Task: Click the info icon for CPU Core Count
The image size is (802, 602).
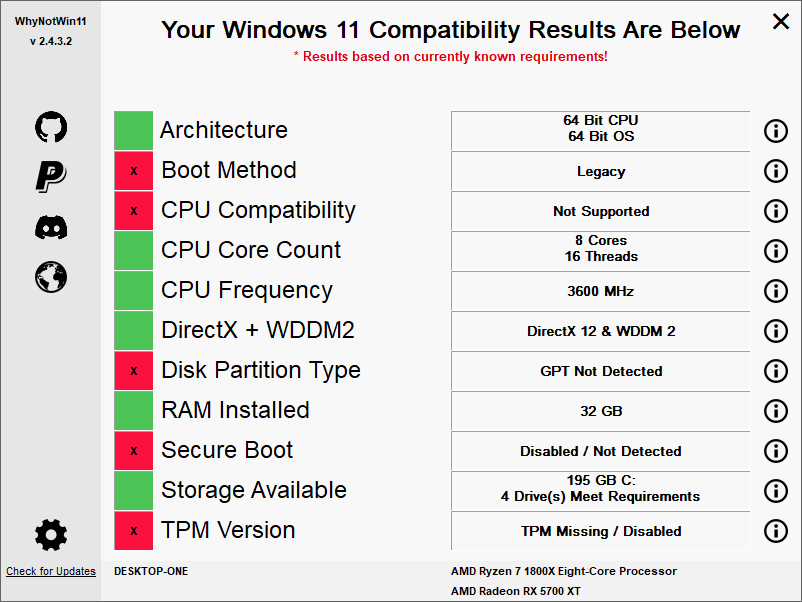Action: pos(775,251)
